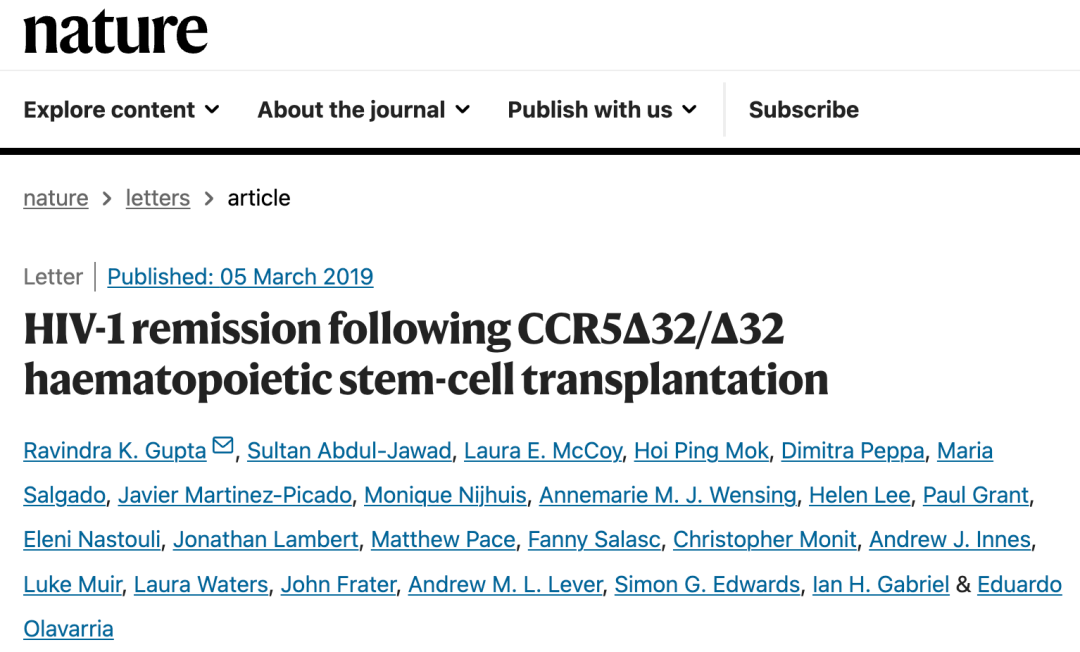Click author Hoi Ping Mok
This screenshot has height=652, width=1080.
coord(701,451)
